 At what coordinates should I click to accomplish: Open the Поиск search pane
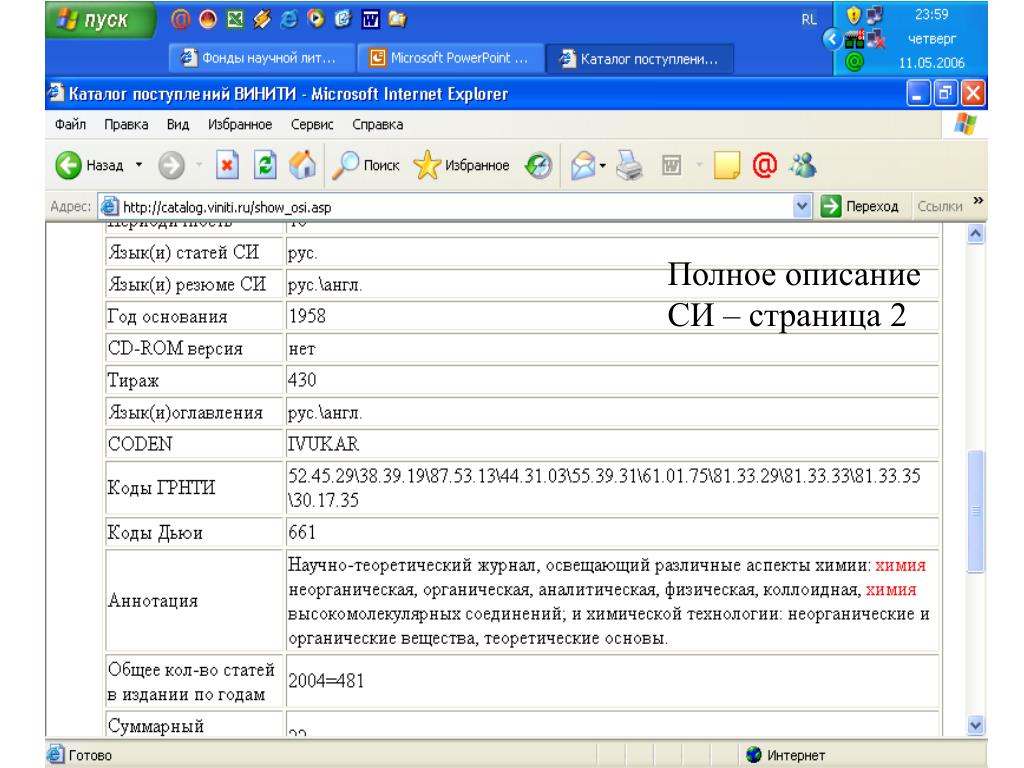tap(366, 165)
